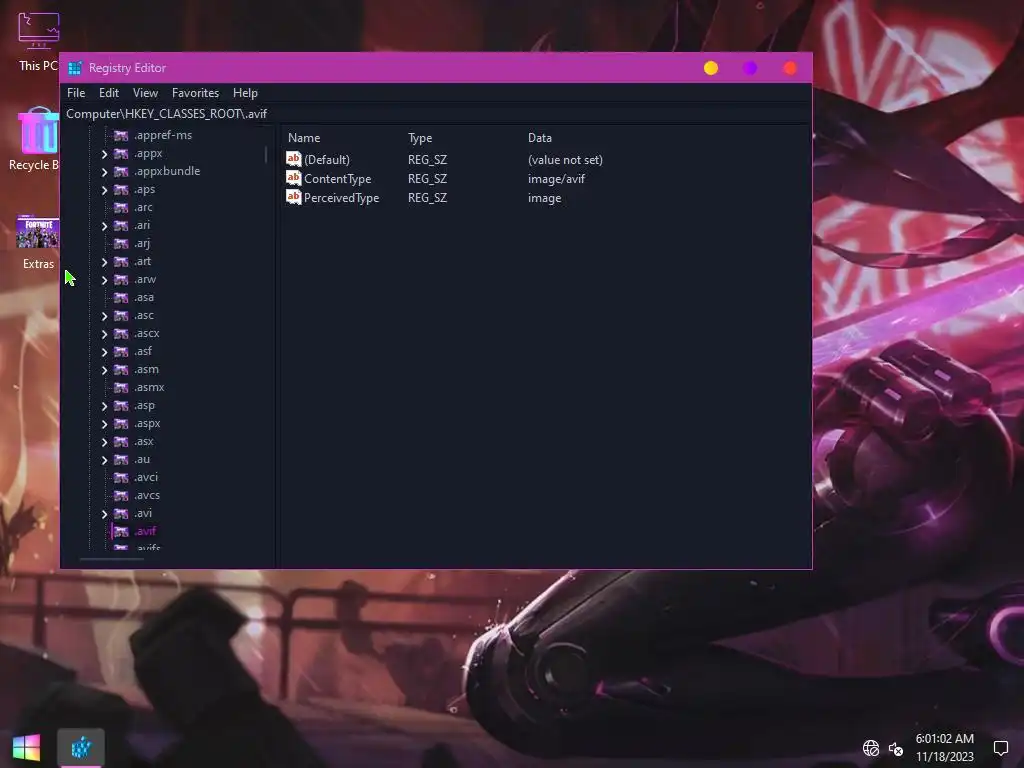The height and width of the screenshot is (768, 1024).
Task: Click the muted volume tray icon
Action: click(x=896, y=748)
